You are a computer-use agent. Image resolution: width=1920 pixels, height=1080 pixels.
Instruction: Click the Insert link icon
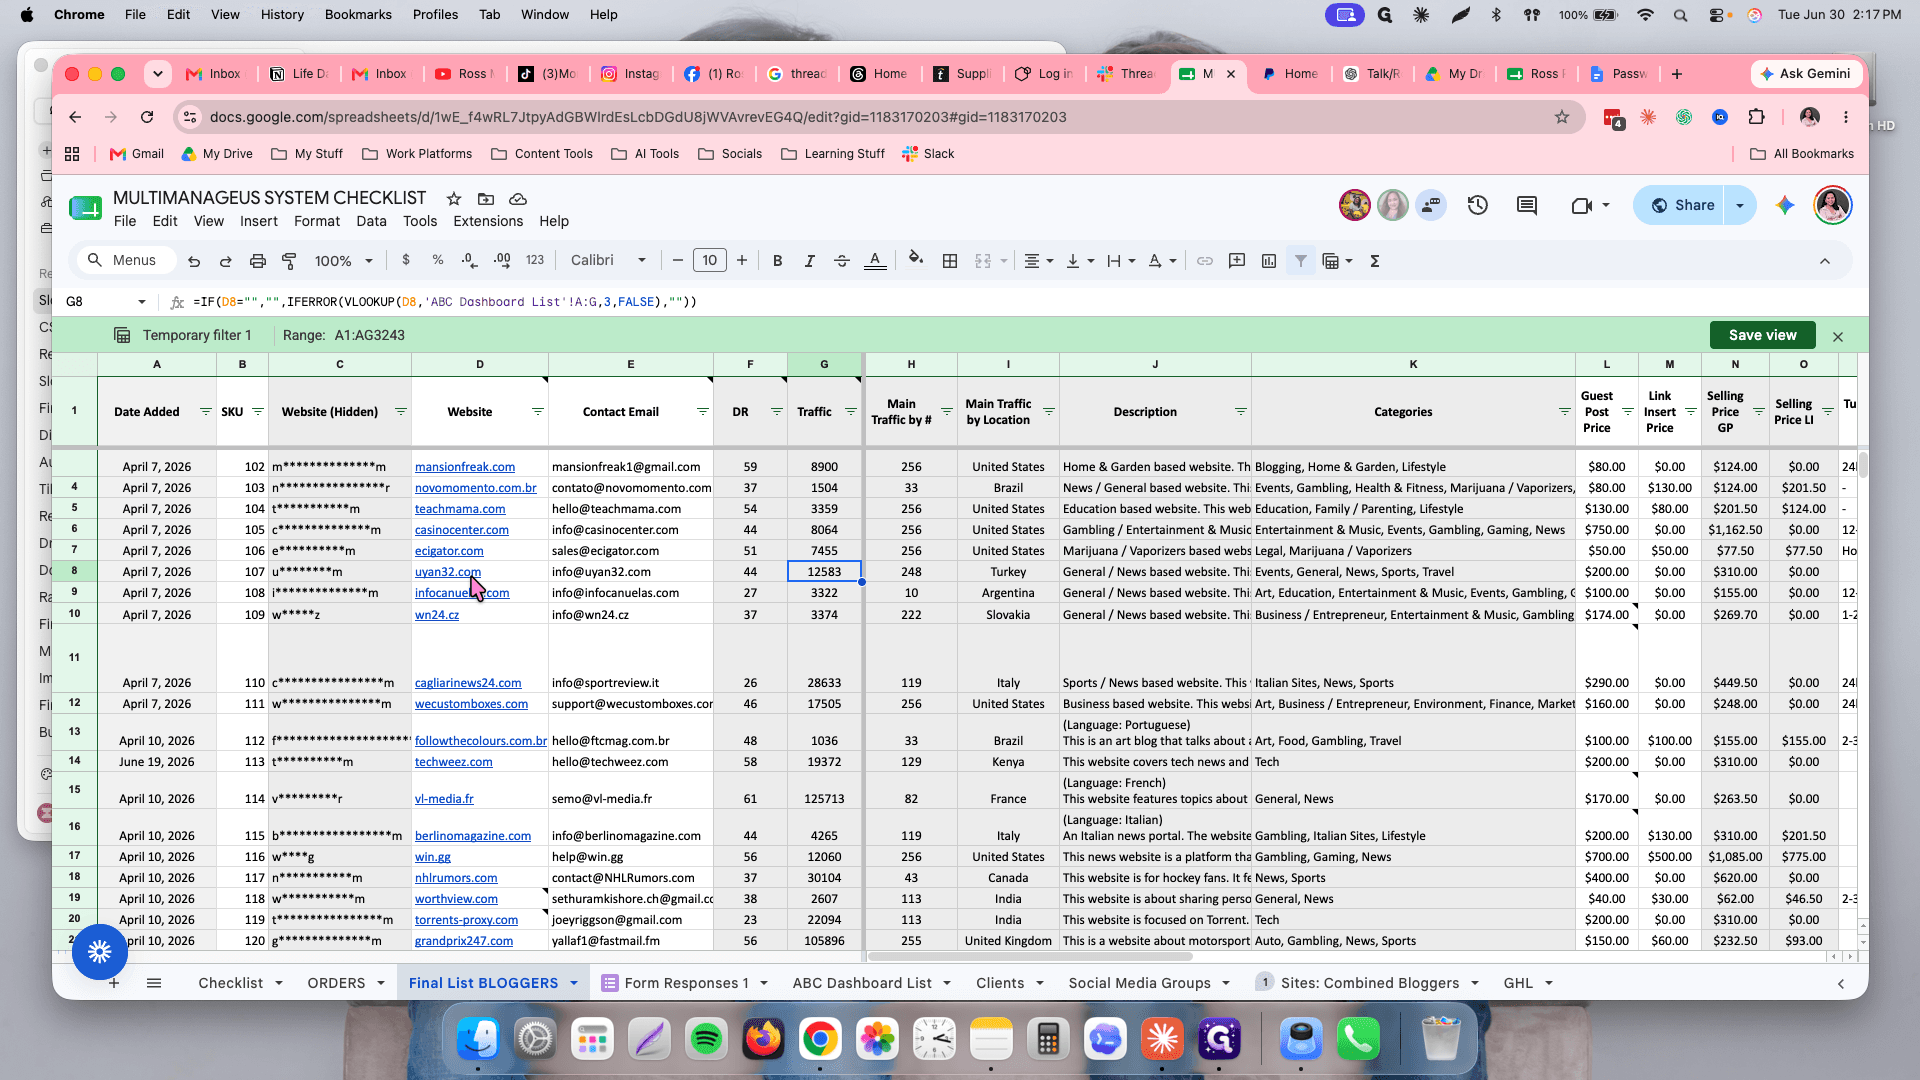[x=1205, y=261]
